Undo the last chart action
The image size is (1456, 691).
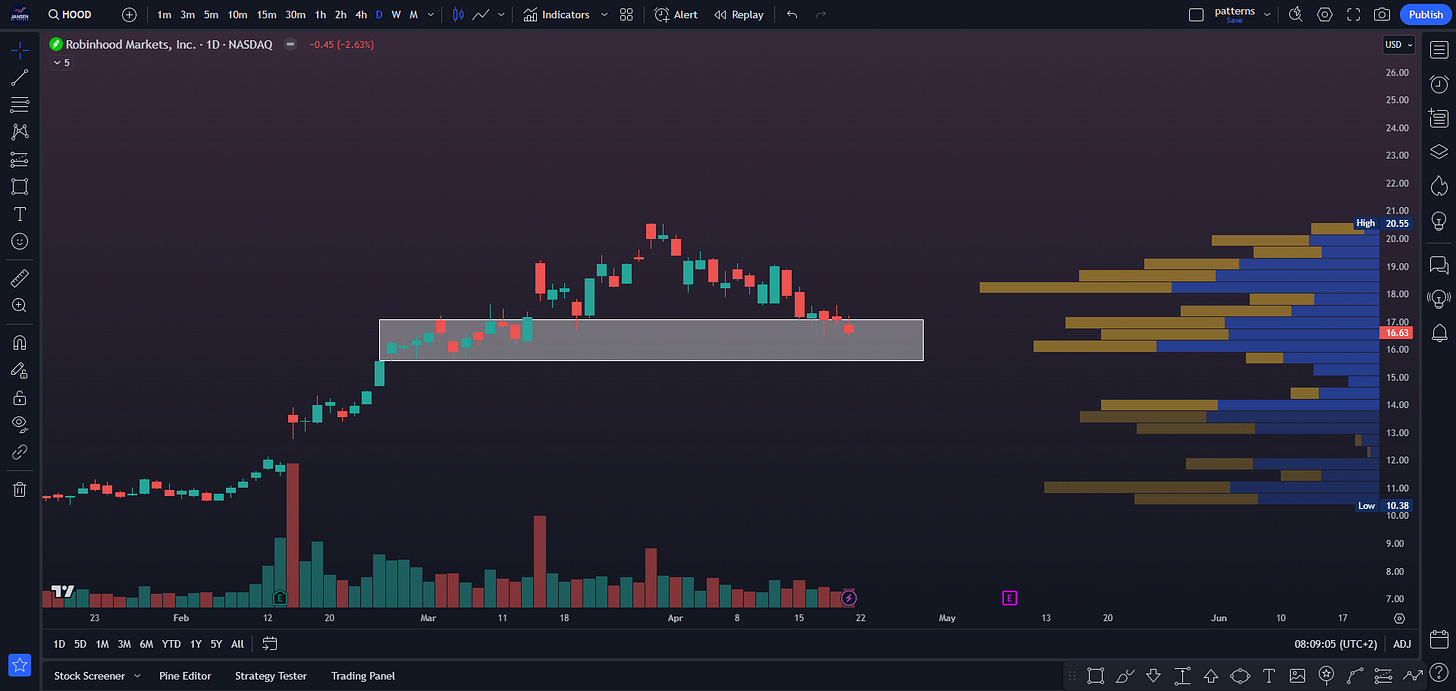click(792, 15)
